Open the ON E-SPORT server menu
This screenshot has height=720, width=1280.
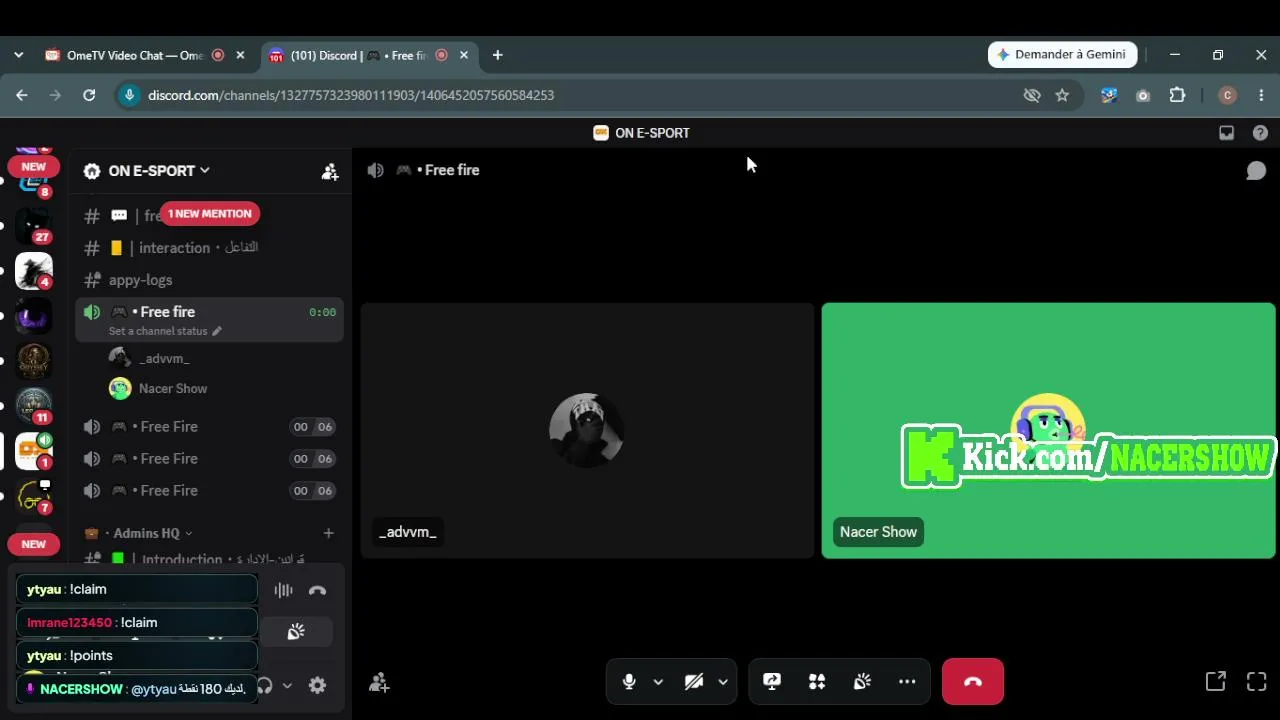pos(159,171)
